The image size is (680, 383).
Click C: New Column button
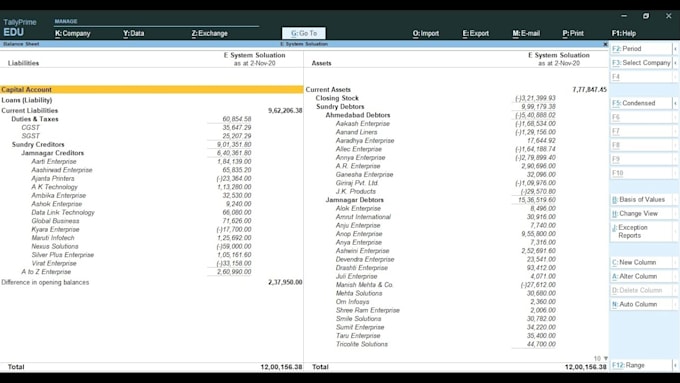[x=641, y=262]
